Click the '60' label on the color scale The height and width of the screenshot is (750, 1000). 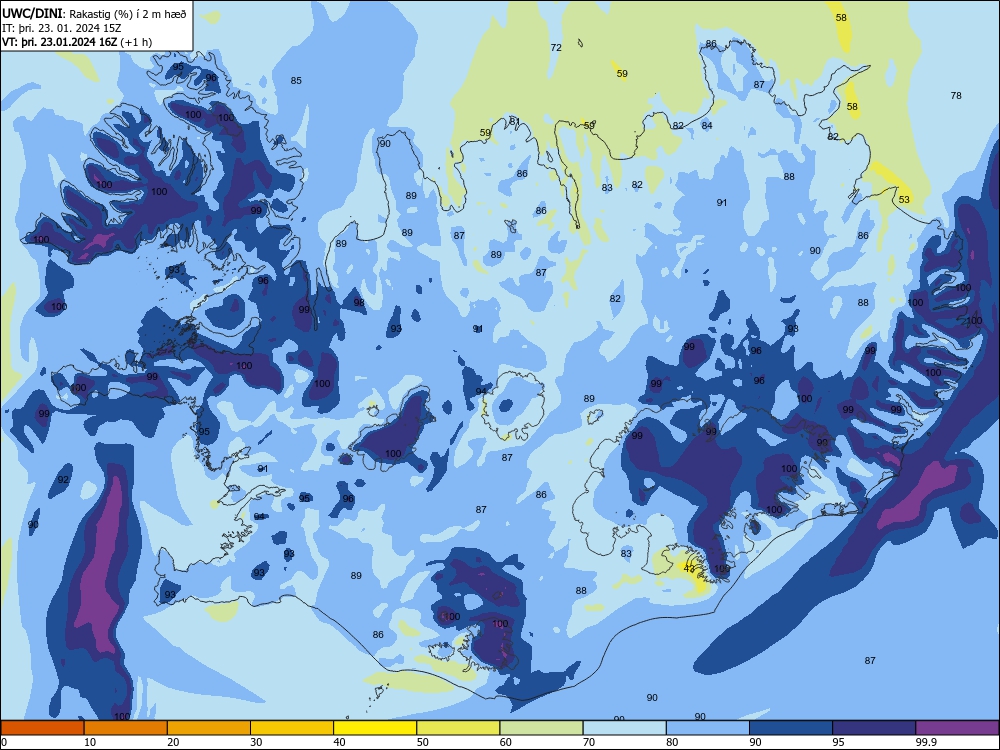[x=506, y=742]
